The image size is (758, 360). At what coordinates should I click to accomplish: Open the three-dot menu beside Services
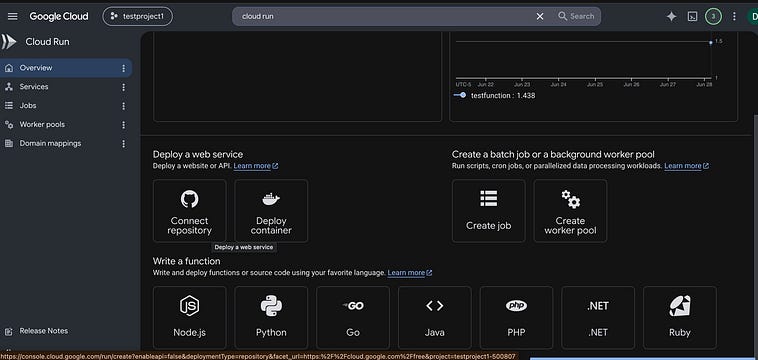coord(123,87)
